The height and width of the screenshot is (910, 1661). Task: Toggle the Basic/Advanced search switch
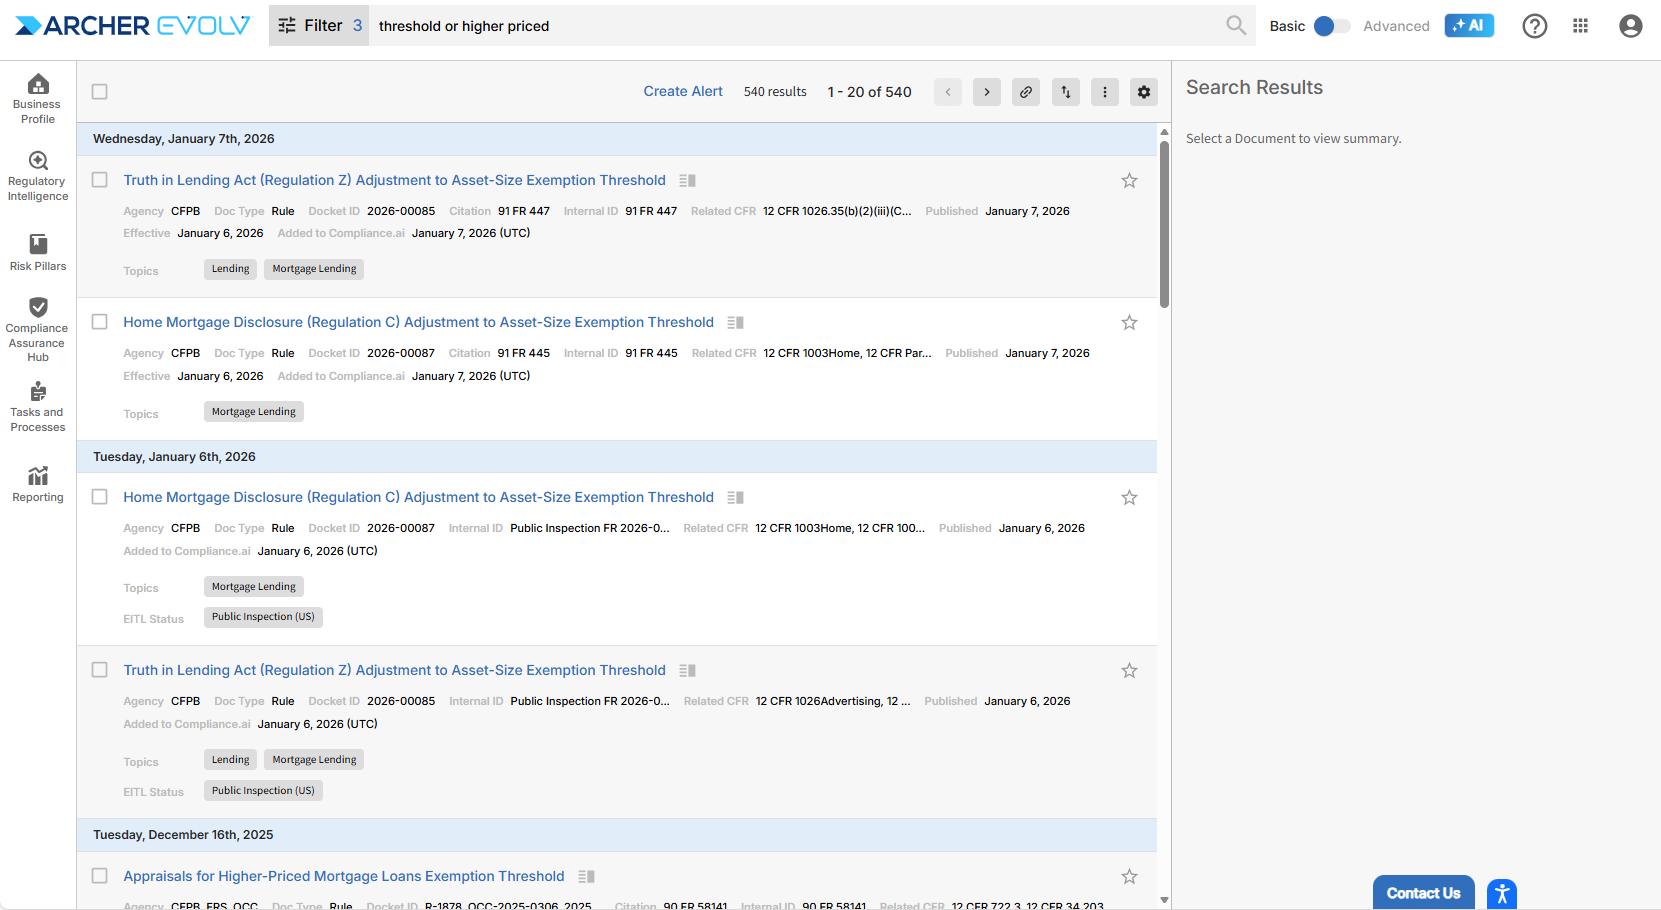click(x=1330, y=26)
